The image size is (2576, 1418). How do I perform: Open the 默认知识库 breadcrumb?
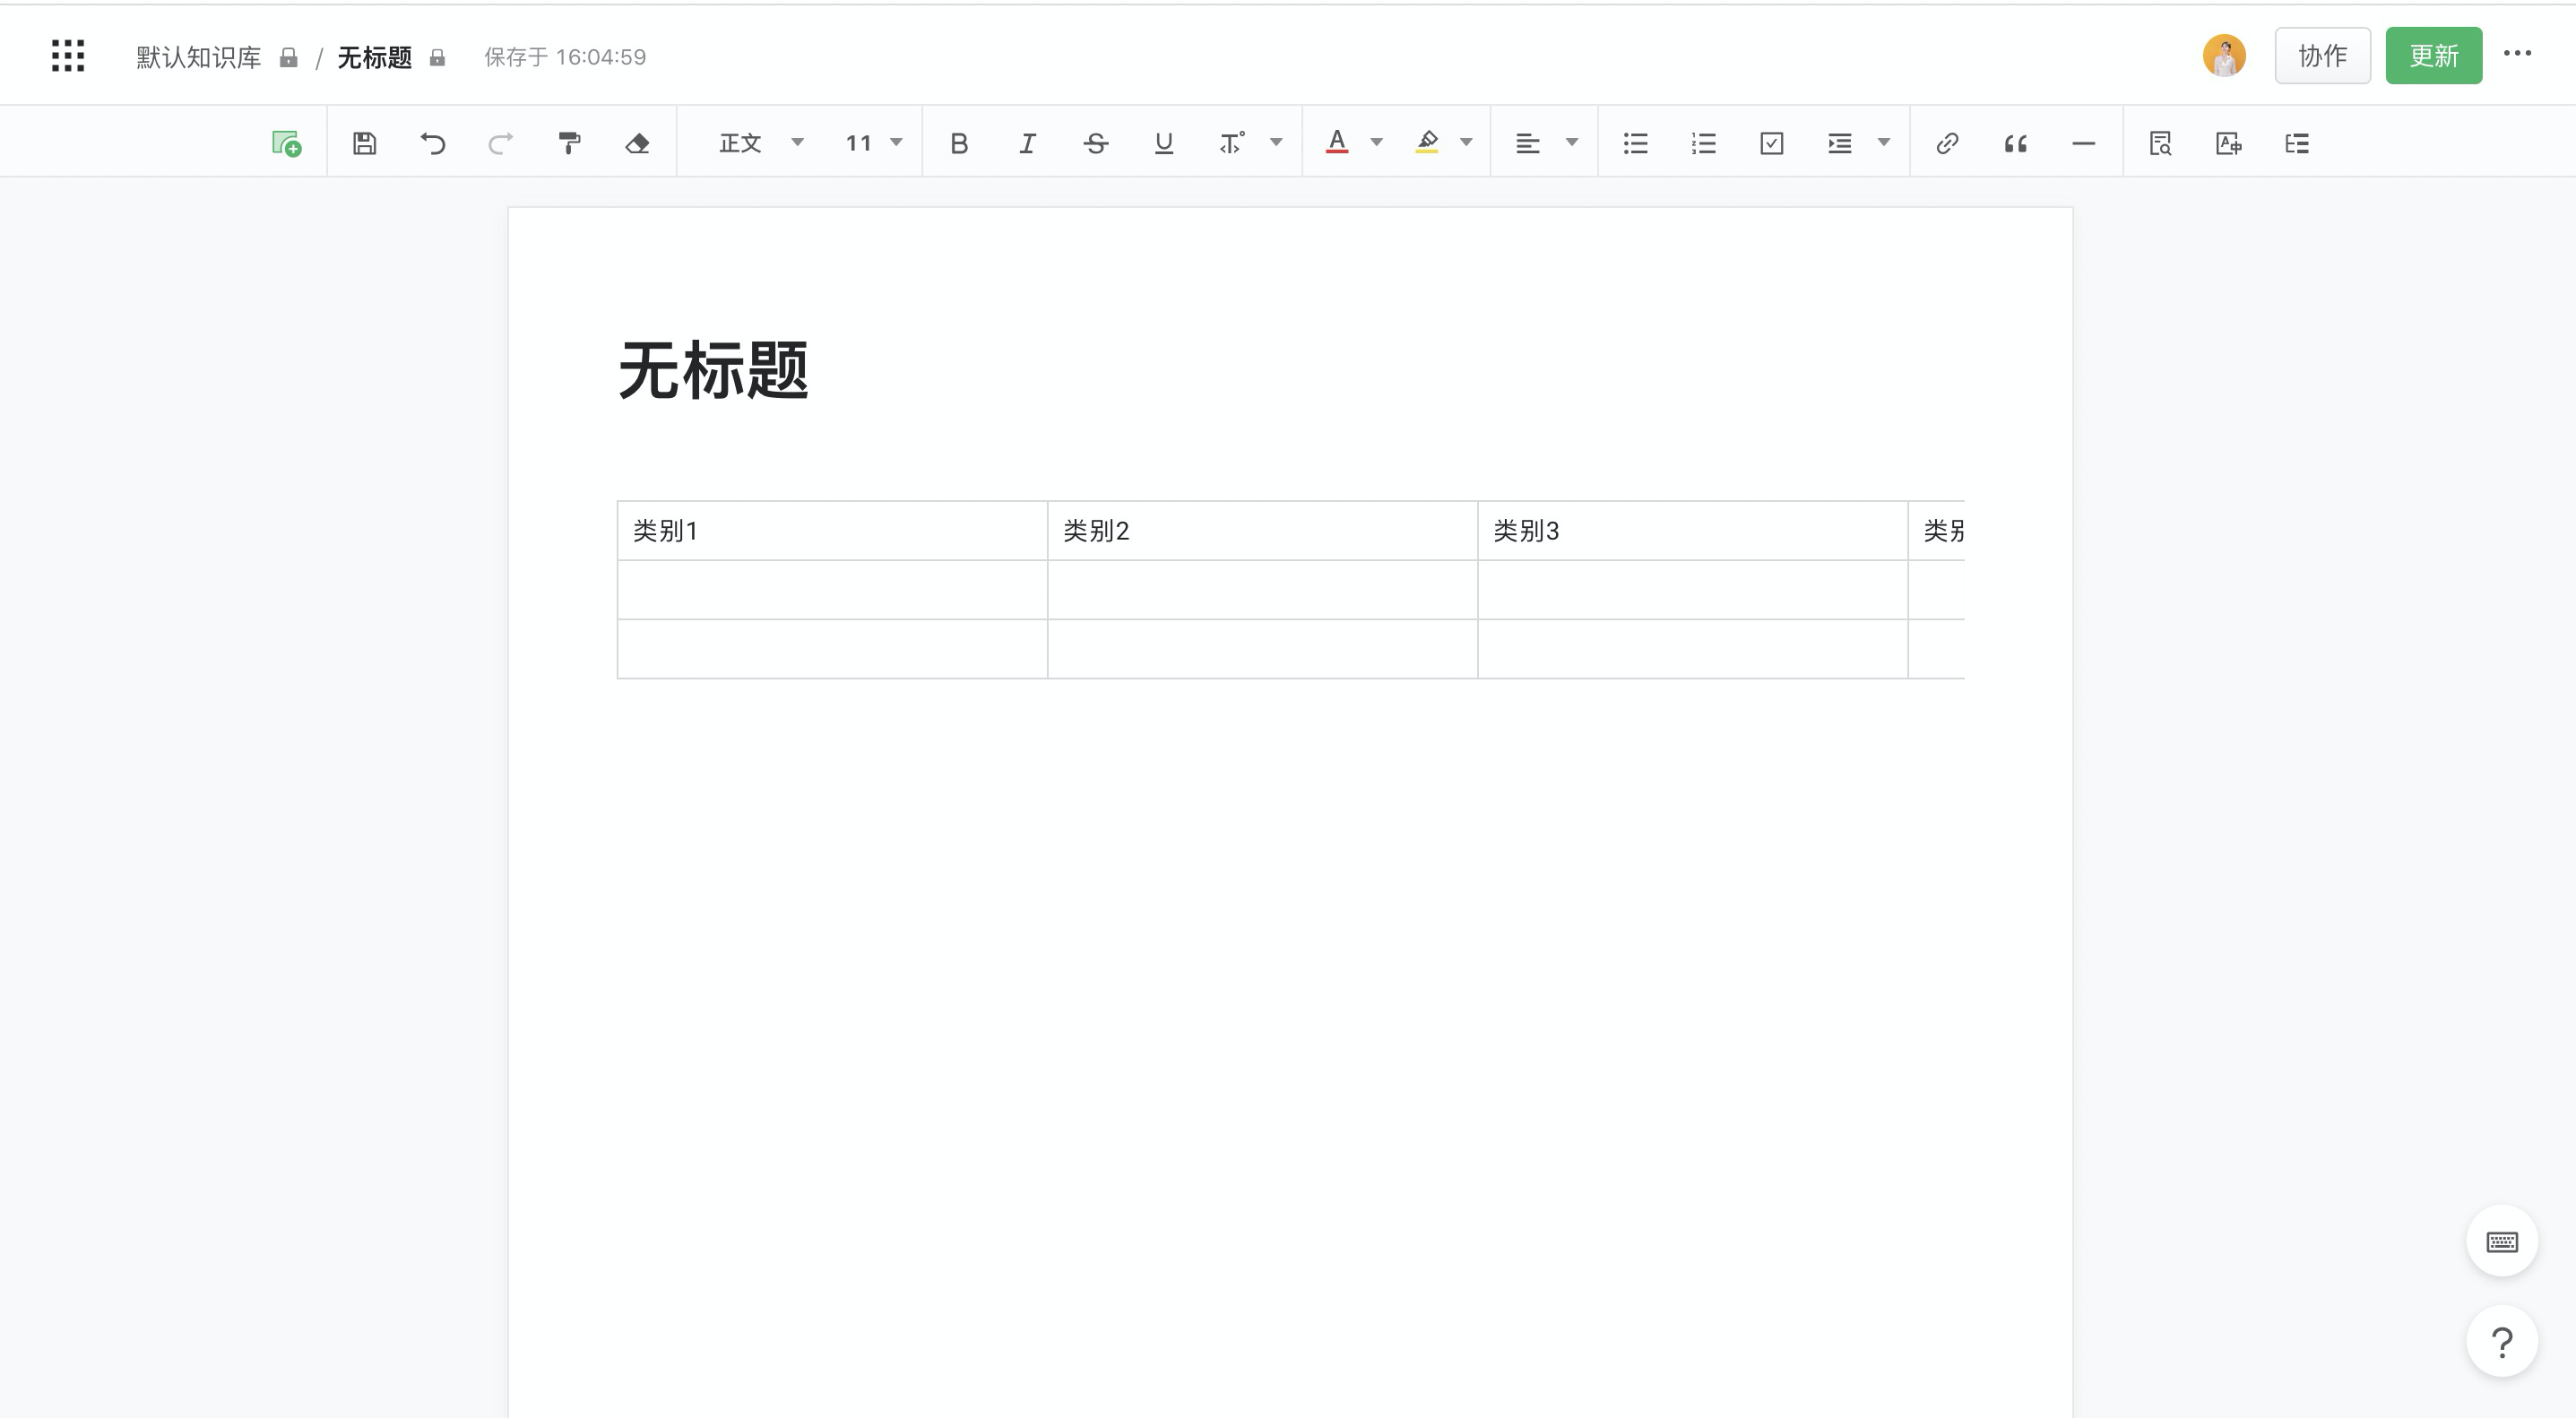[x=198, y=57]
